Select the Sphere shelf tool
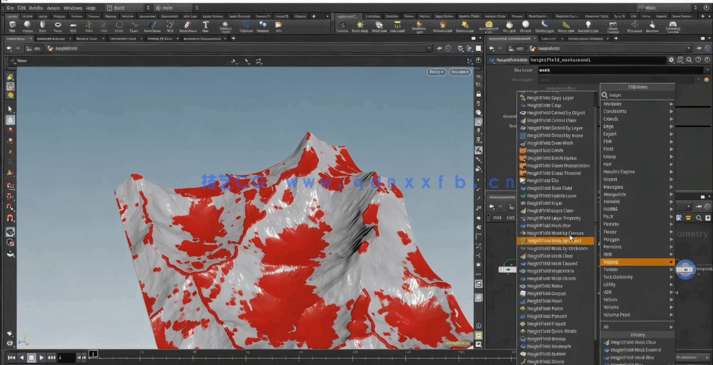This screenshot has width=713, height=365. pyautogui.click(x=27, y=26)
